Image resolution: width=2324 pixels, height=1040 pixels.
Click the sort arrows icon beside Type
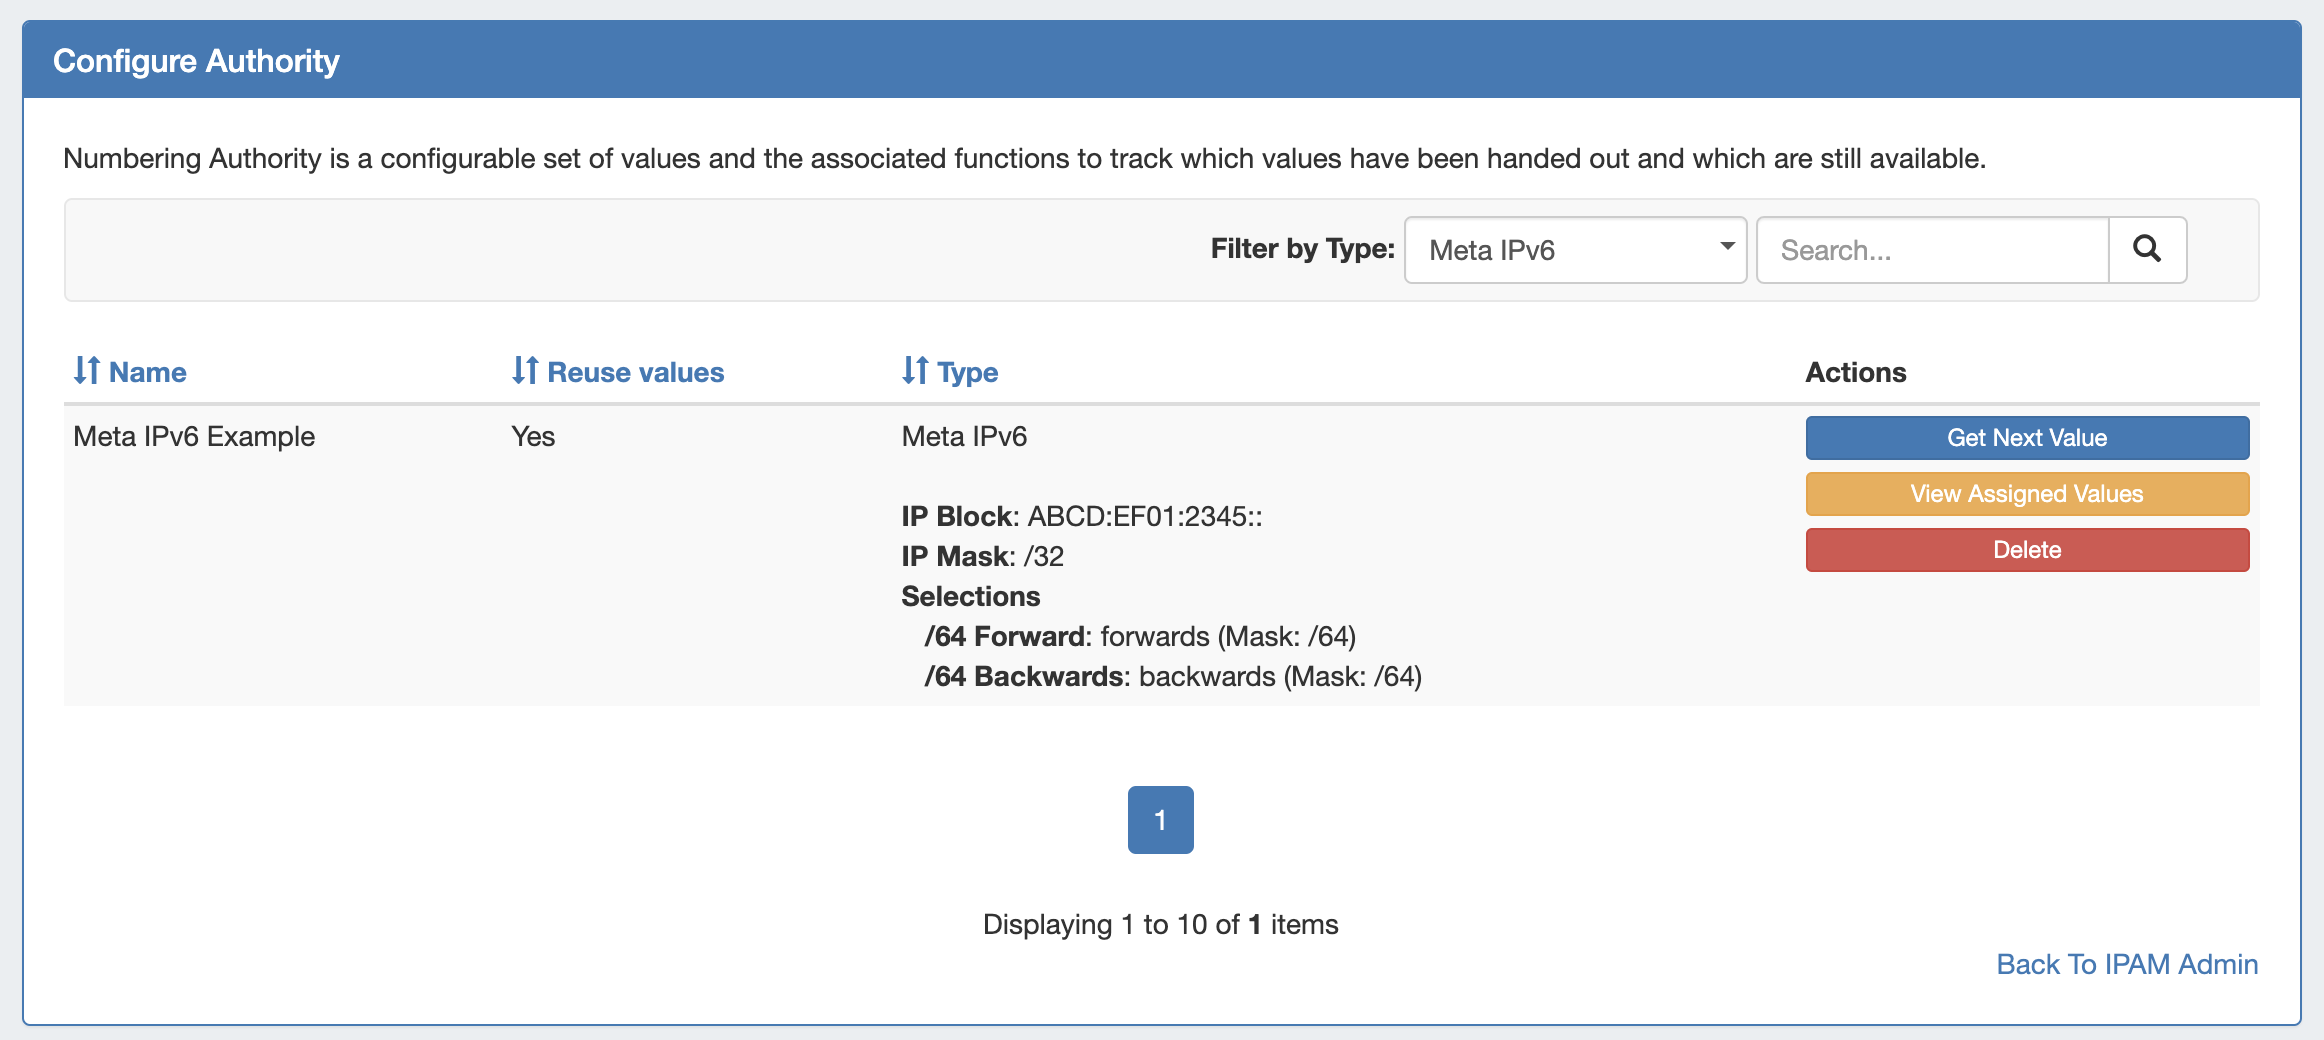(x=915, y=371)
